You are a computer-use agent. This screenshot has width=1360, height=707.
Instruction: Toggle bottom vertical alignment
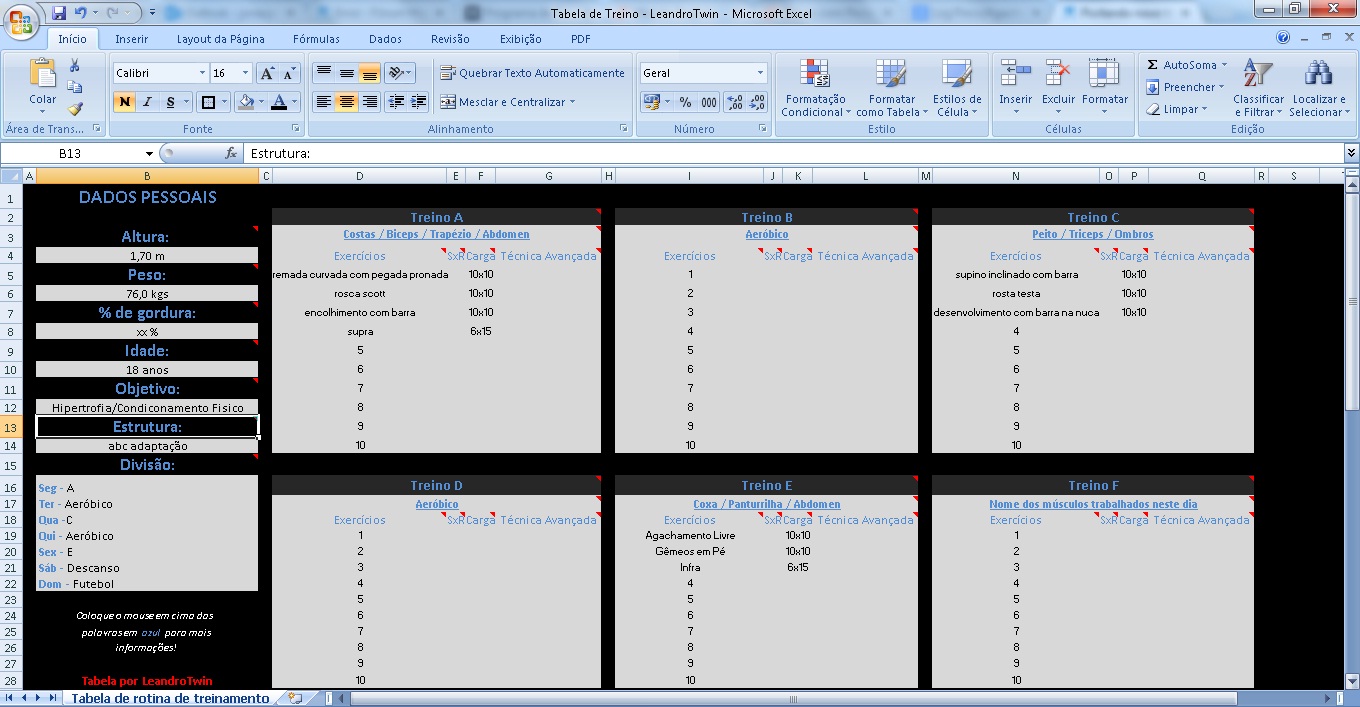point(369,73)
